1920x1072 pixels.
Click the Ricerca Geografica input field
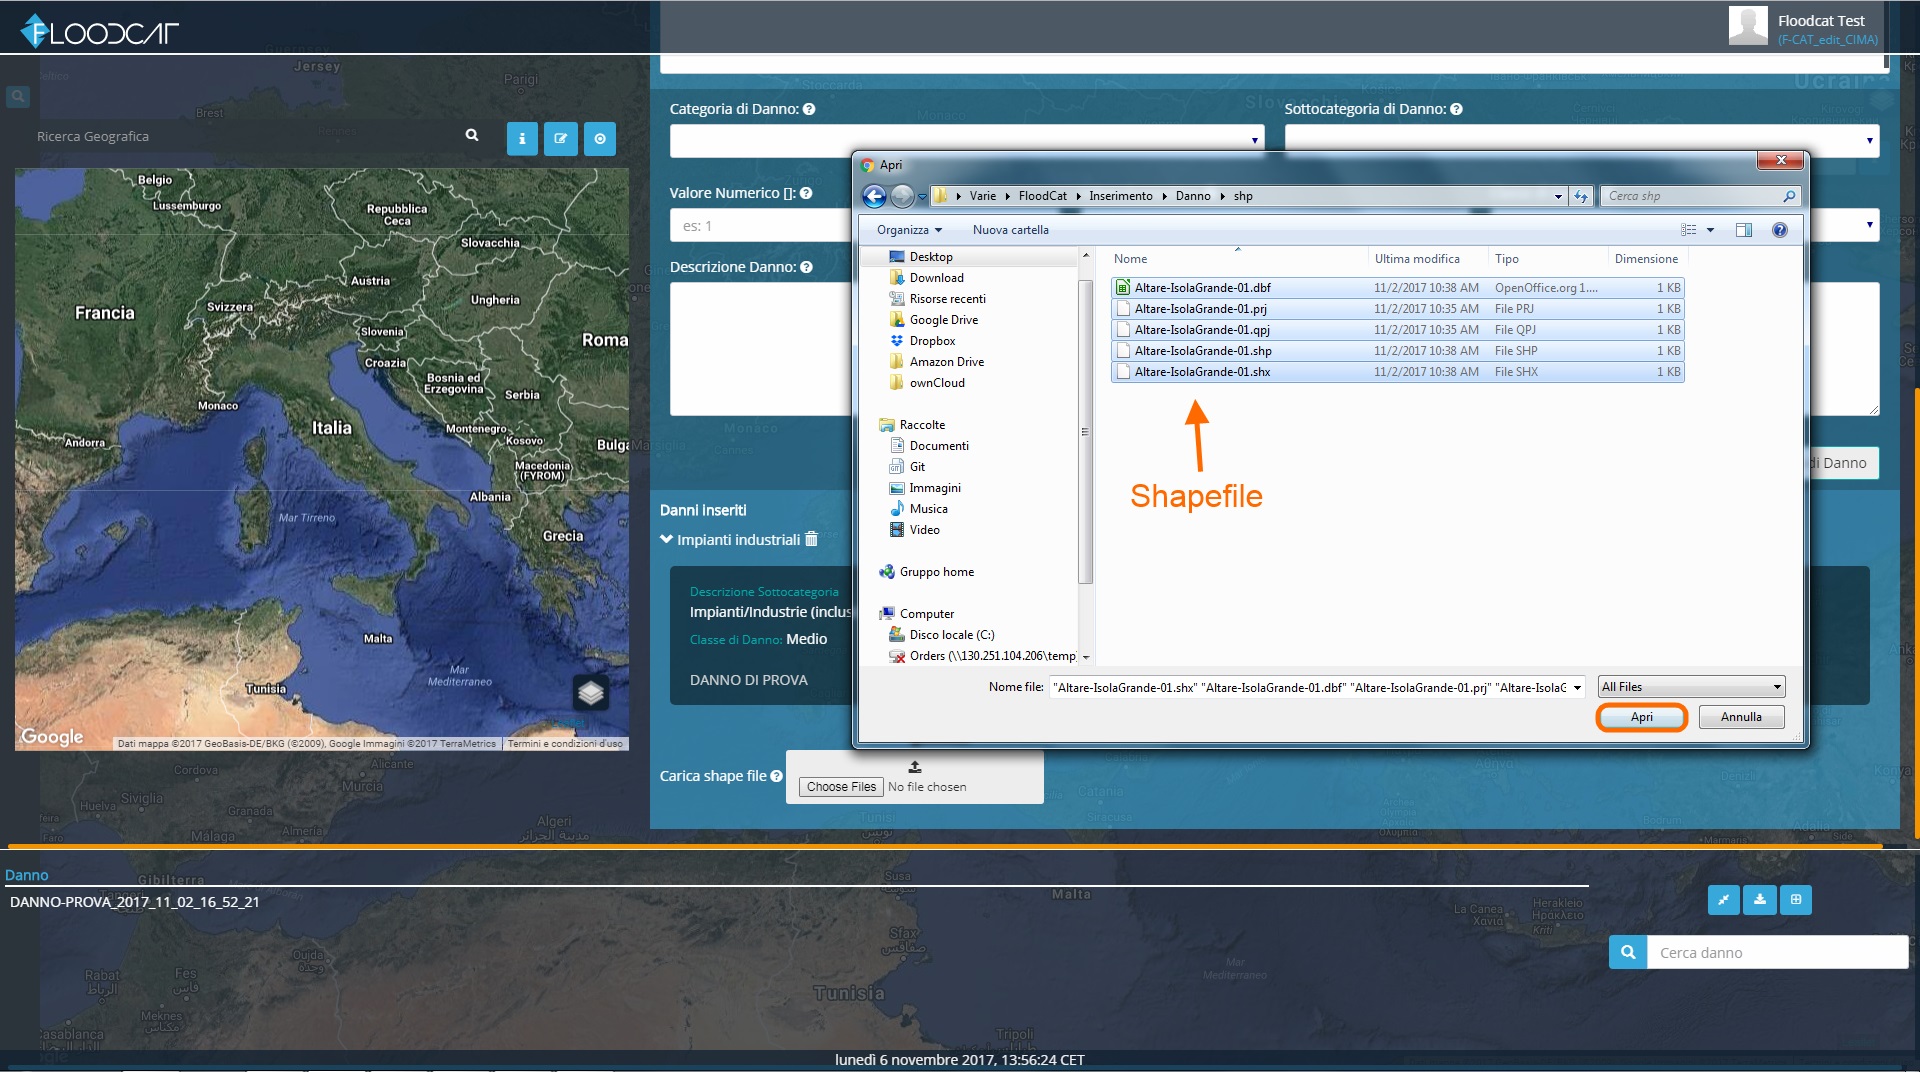pyautogui.click(x=245, y=136)
